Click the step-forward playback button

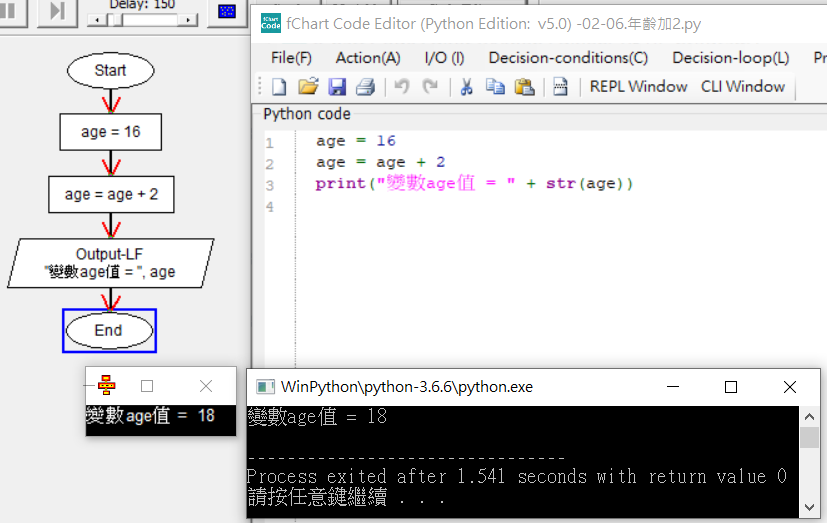[x=57, y=11]
